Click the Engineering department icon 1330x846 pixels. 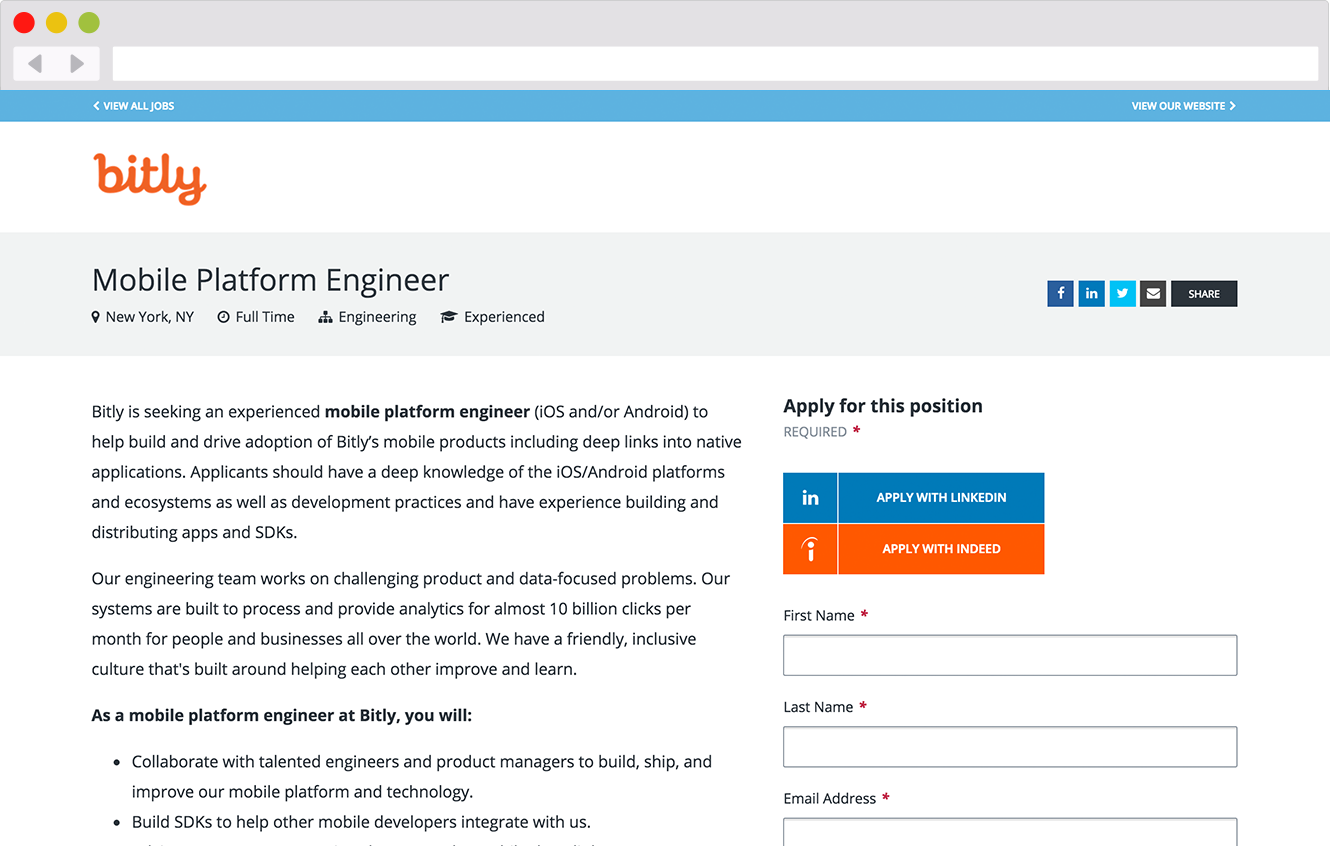(x=325, y=317)
